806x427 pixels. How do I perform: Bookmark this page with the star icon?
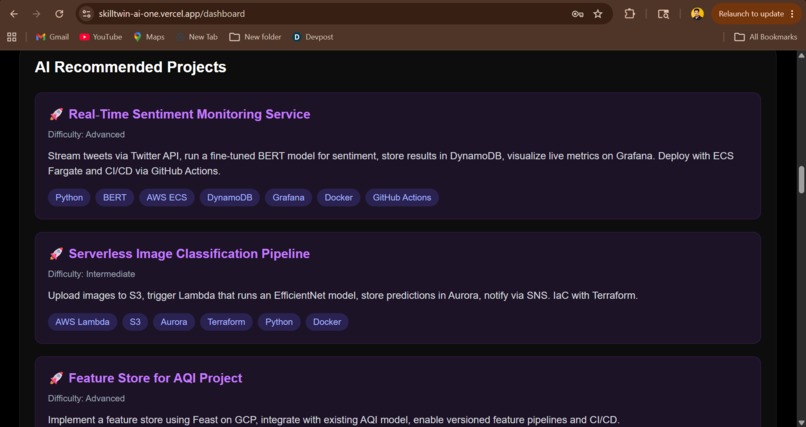(x=598, y=14)
